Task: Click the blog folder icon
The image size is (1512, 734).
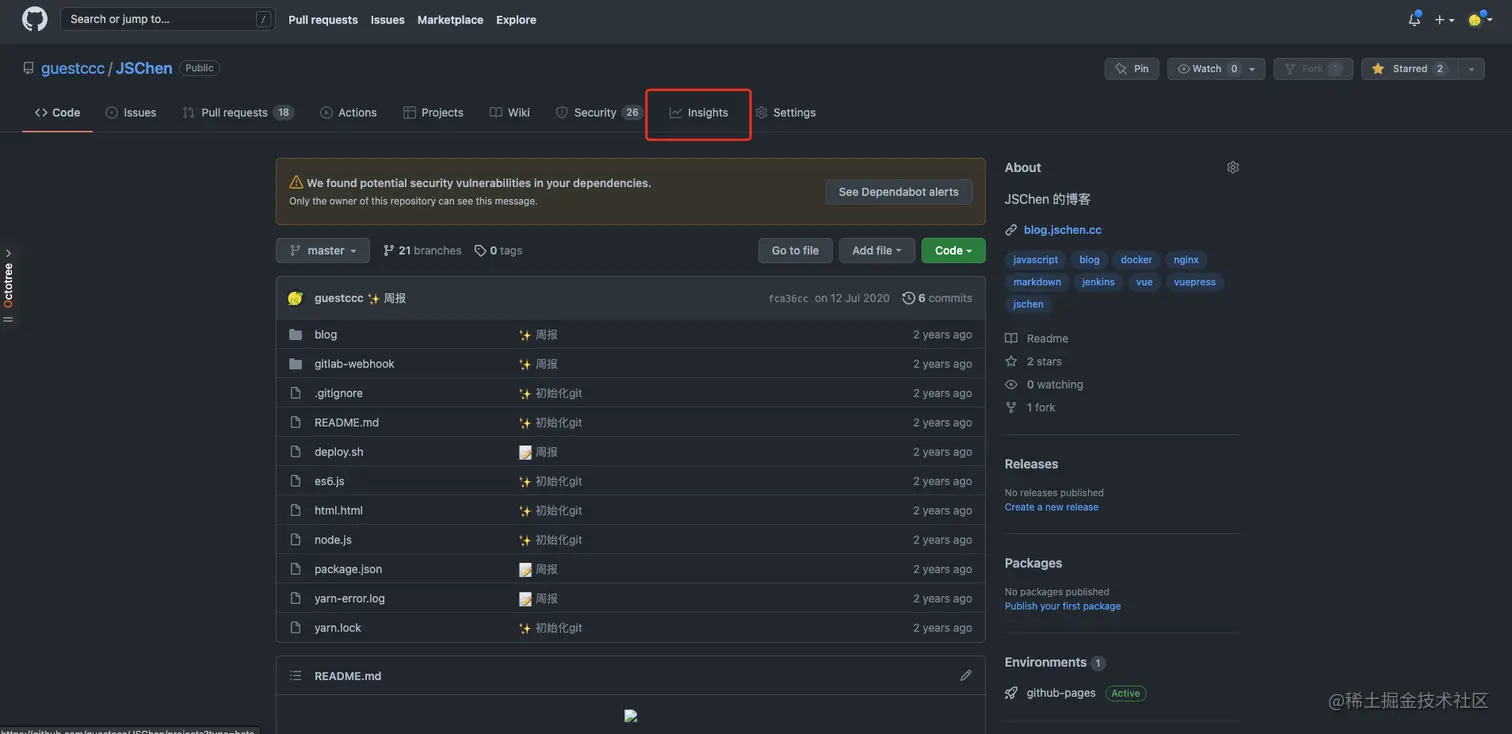Action: 295,334
